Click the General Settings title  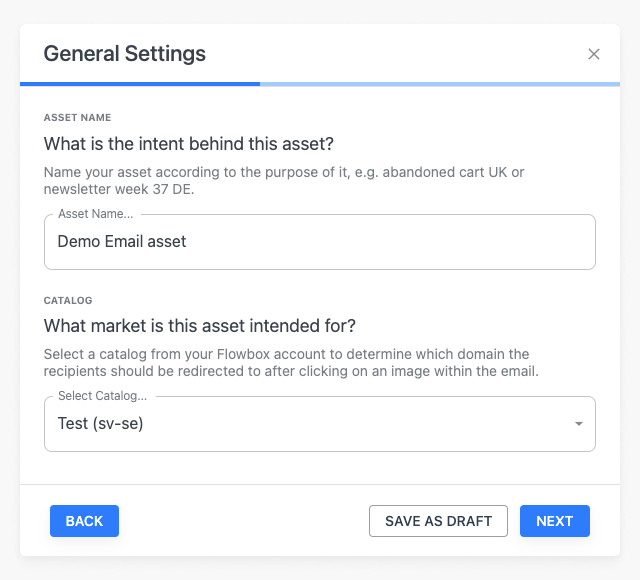tap(125, 54)
